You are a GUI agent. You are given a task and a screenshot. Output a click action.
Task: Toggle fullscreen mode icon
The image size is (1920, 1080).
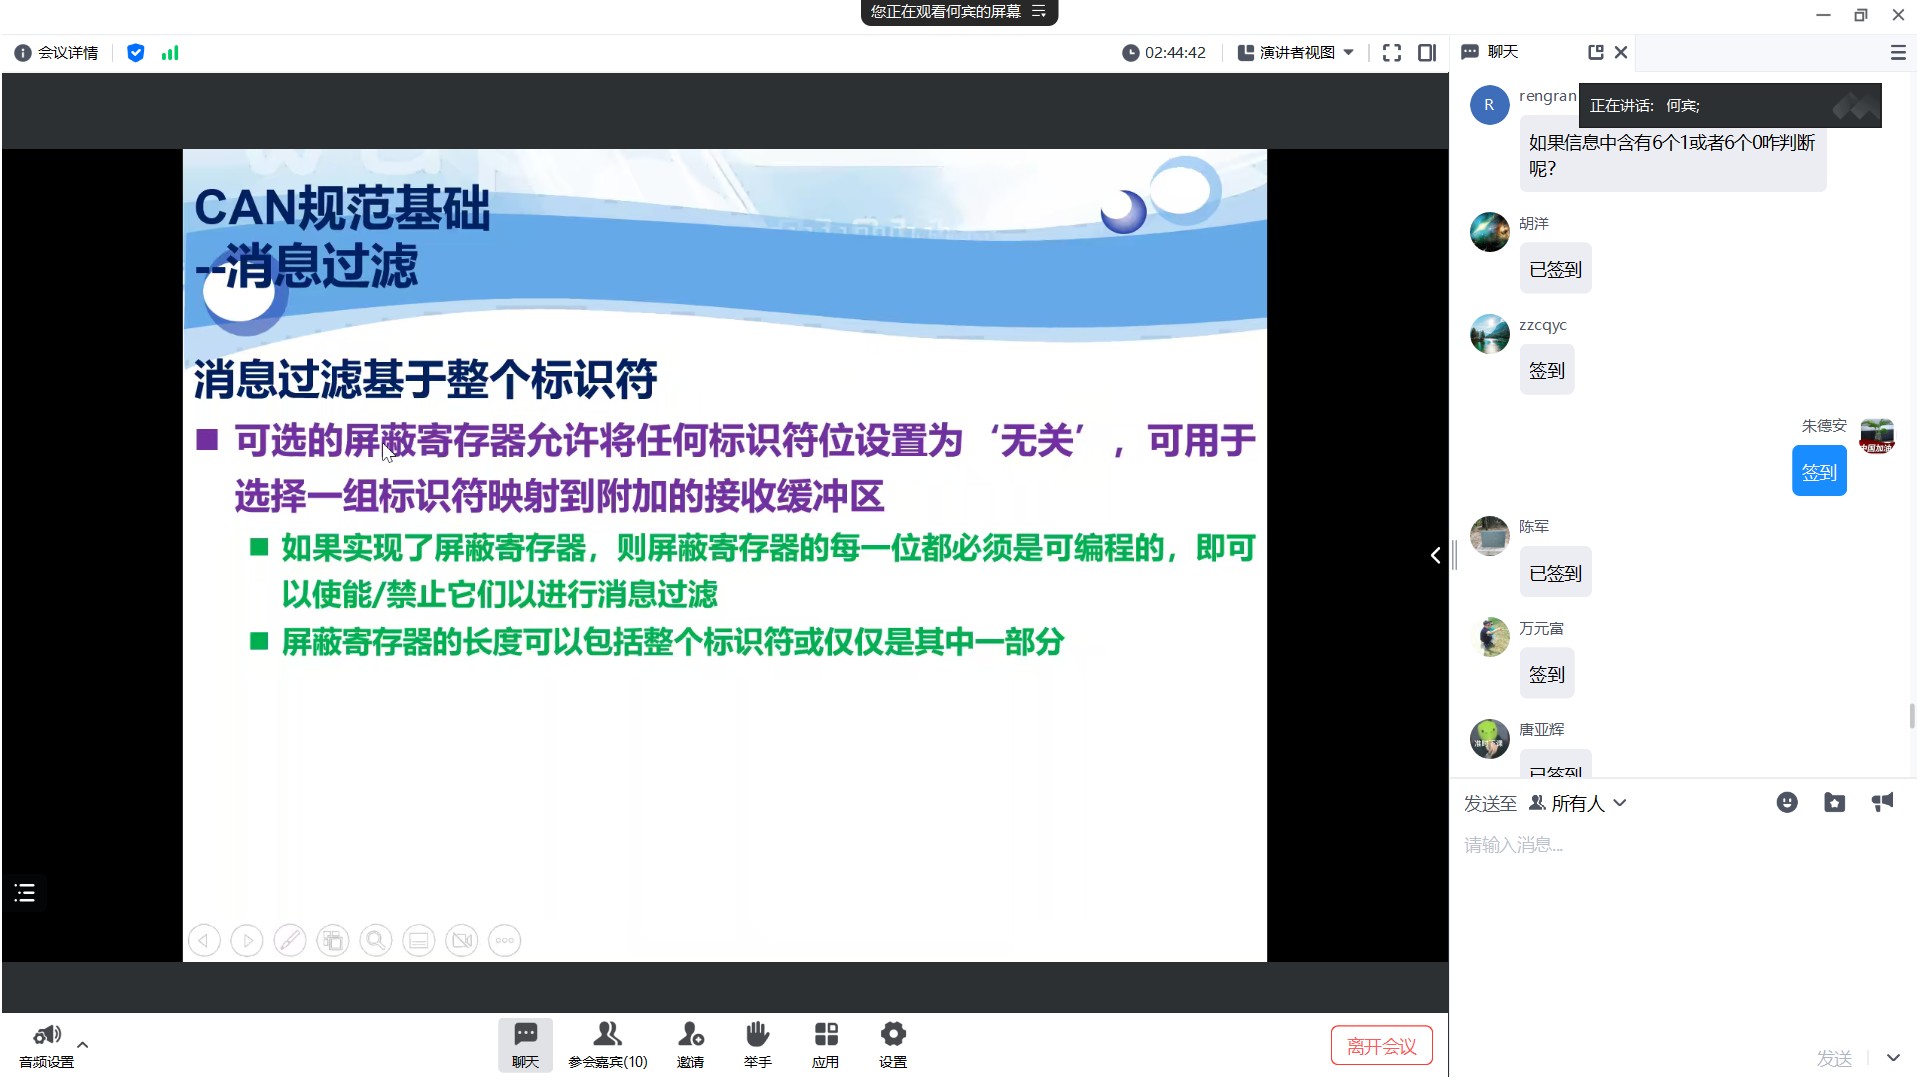(1391, 53)
